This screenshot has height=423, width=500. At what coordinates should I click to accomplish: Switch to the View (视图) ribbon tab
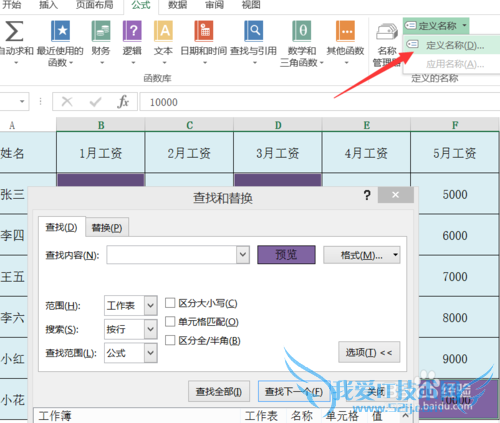(x=251, y=5)
